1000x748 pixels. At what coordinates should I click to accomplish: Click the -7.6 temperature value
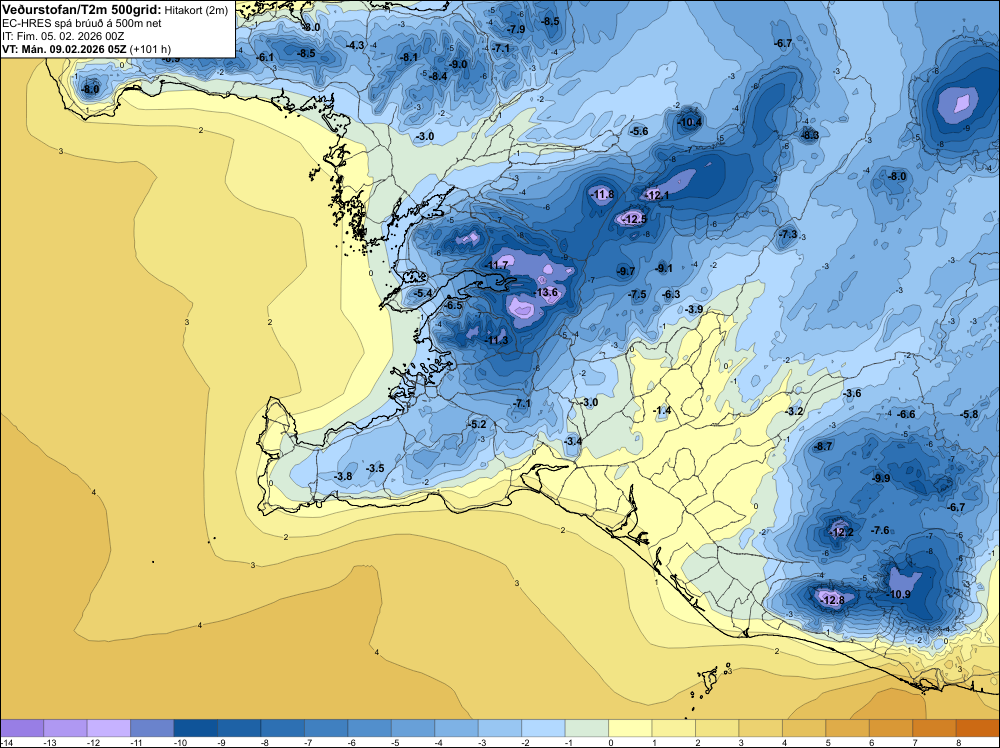[880, 530]
